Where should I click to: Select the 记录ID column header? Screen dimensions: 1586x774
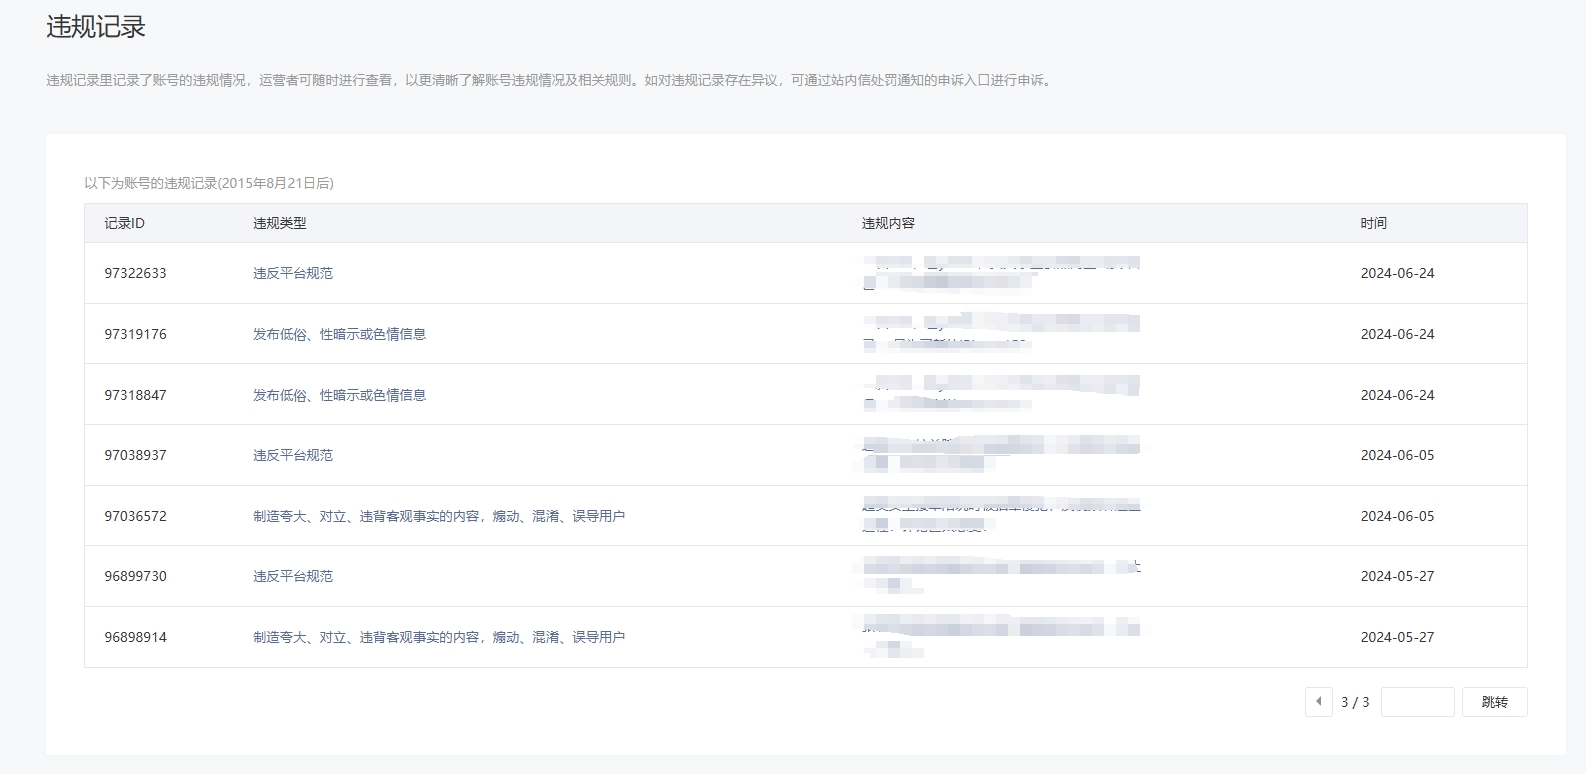(x=124, y=223)
